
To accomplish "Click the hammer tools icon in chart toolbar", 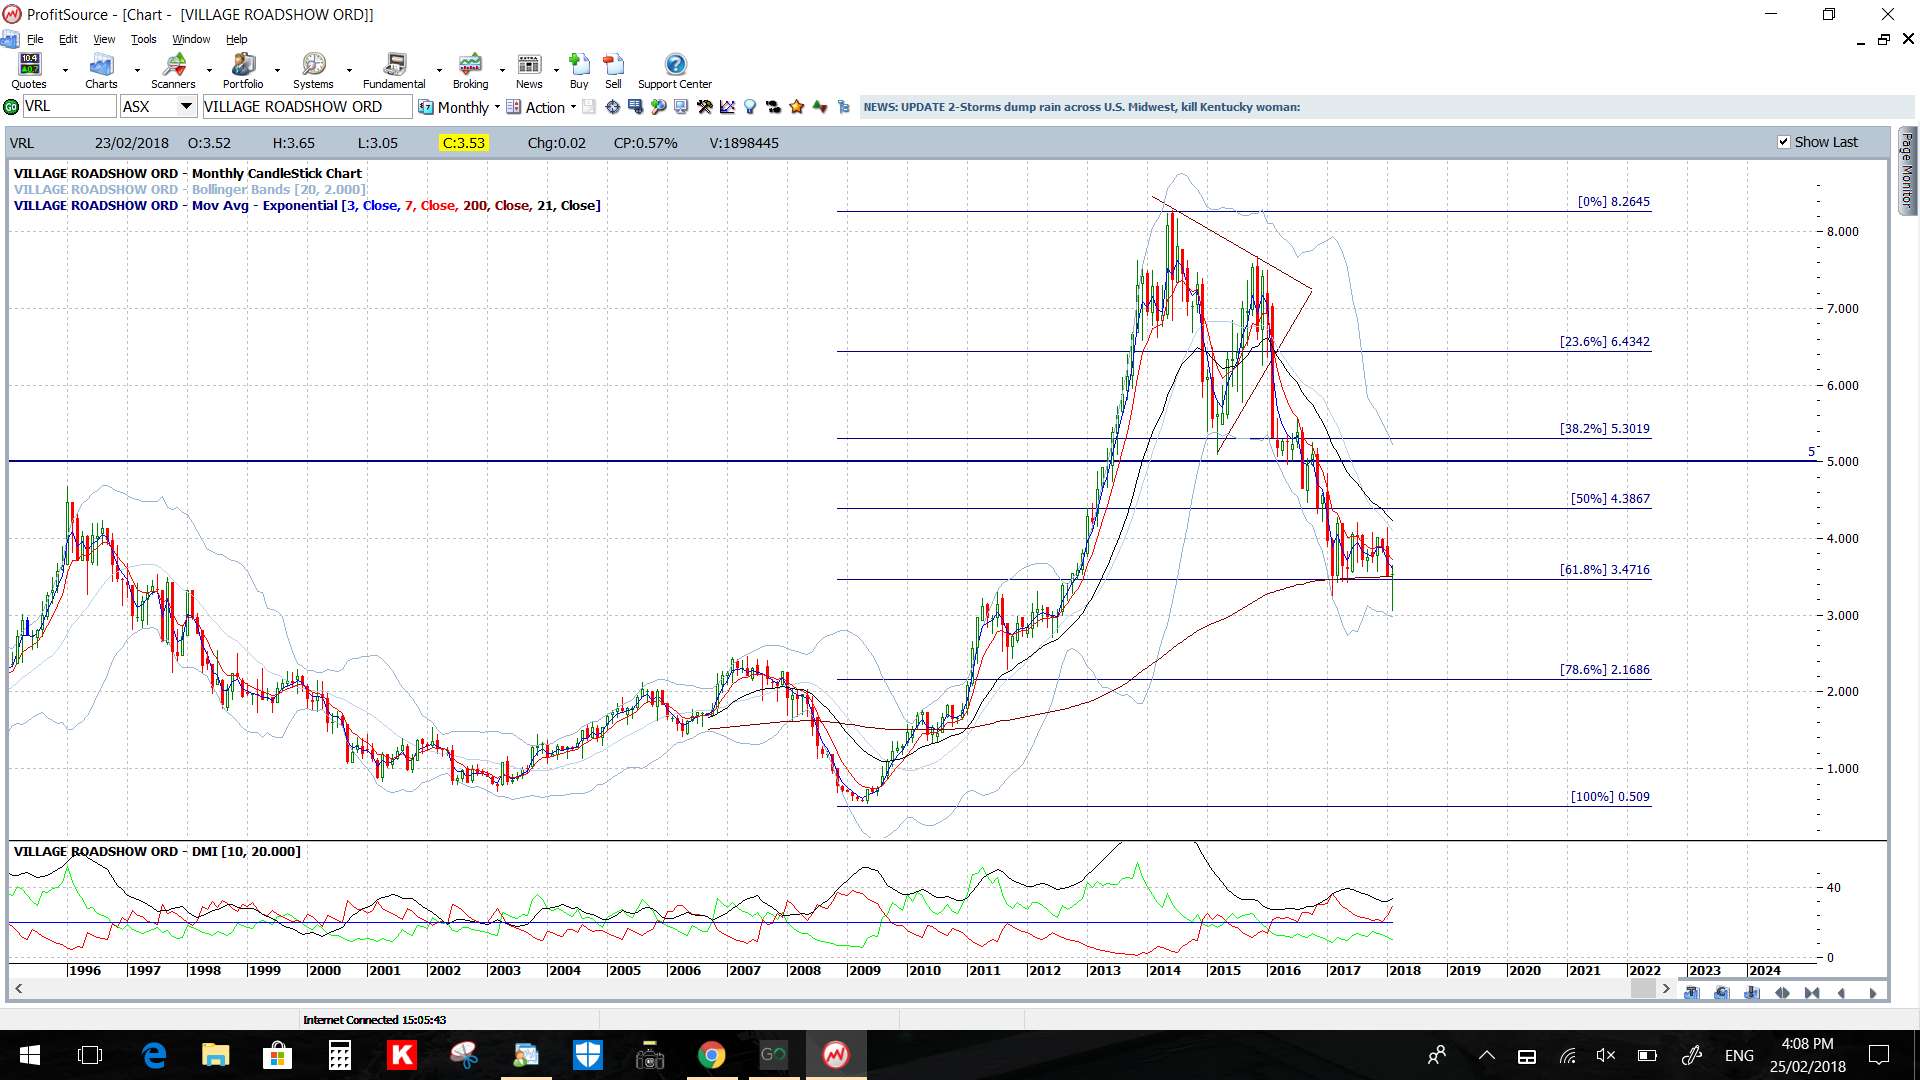I will point(704,107).
